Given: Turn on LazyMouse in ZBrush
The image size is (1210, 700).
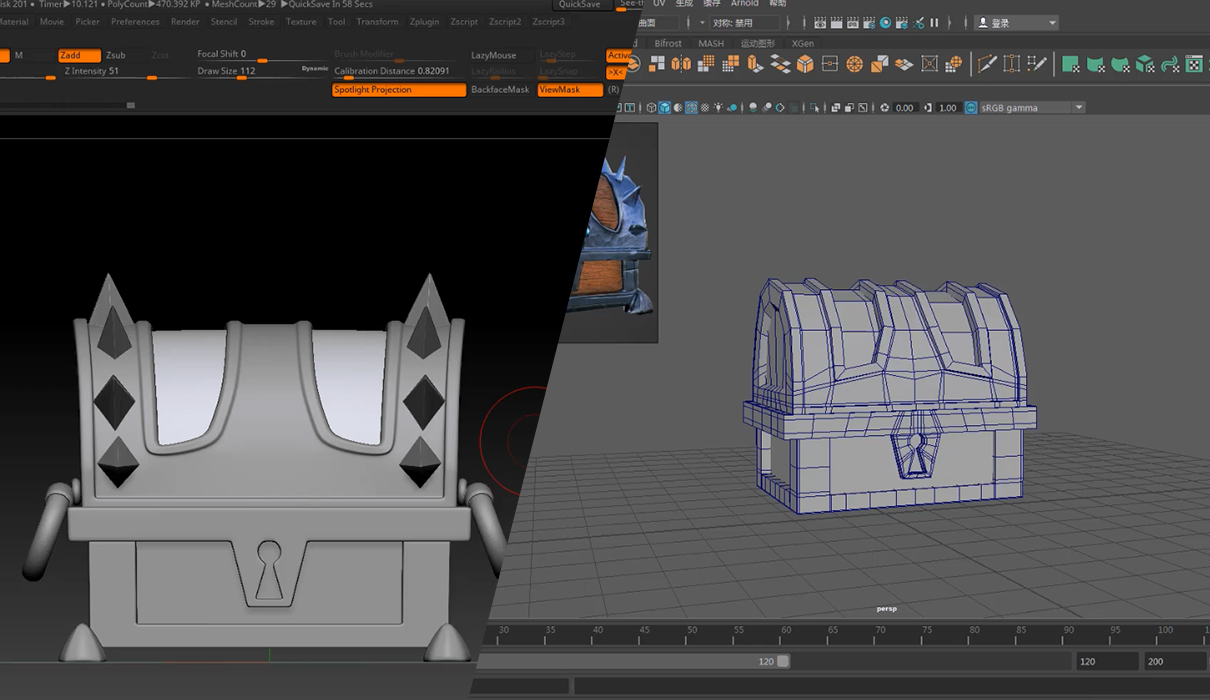Looking at the screenshot, I should [494, 56].
